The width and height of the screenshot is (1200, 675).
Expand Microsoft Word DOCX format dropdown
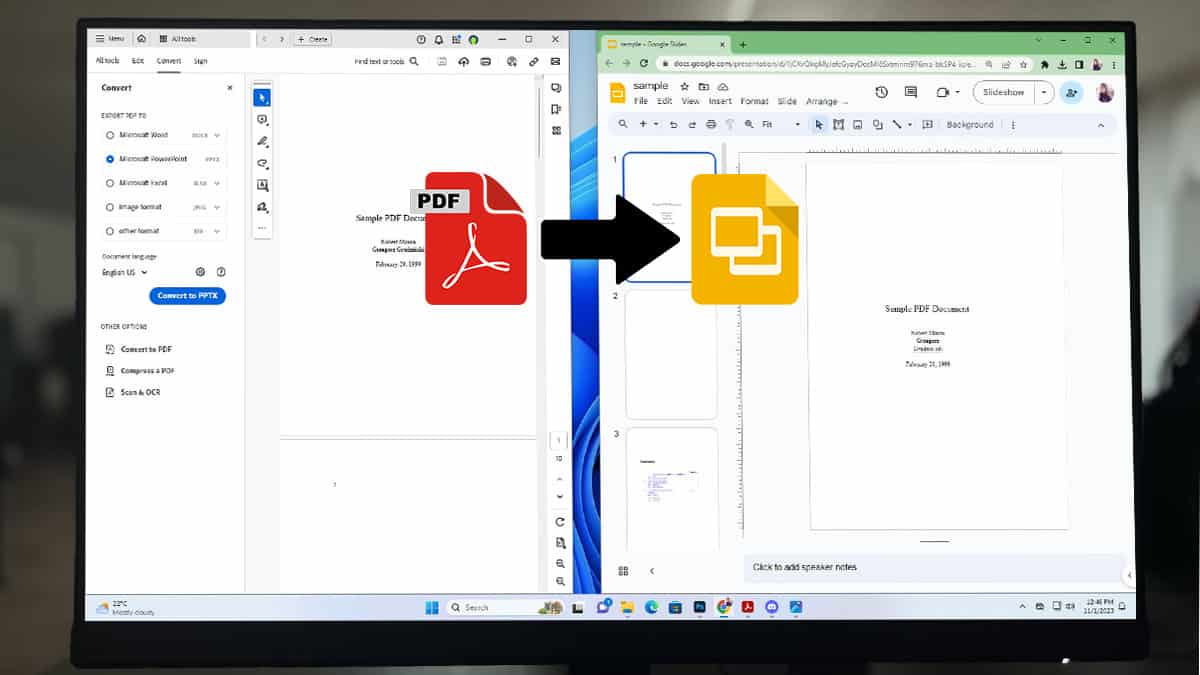pos(217,135)
